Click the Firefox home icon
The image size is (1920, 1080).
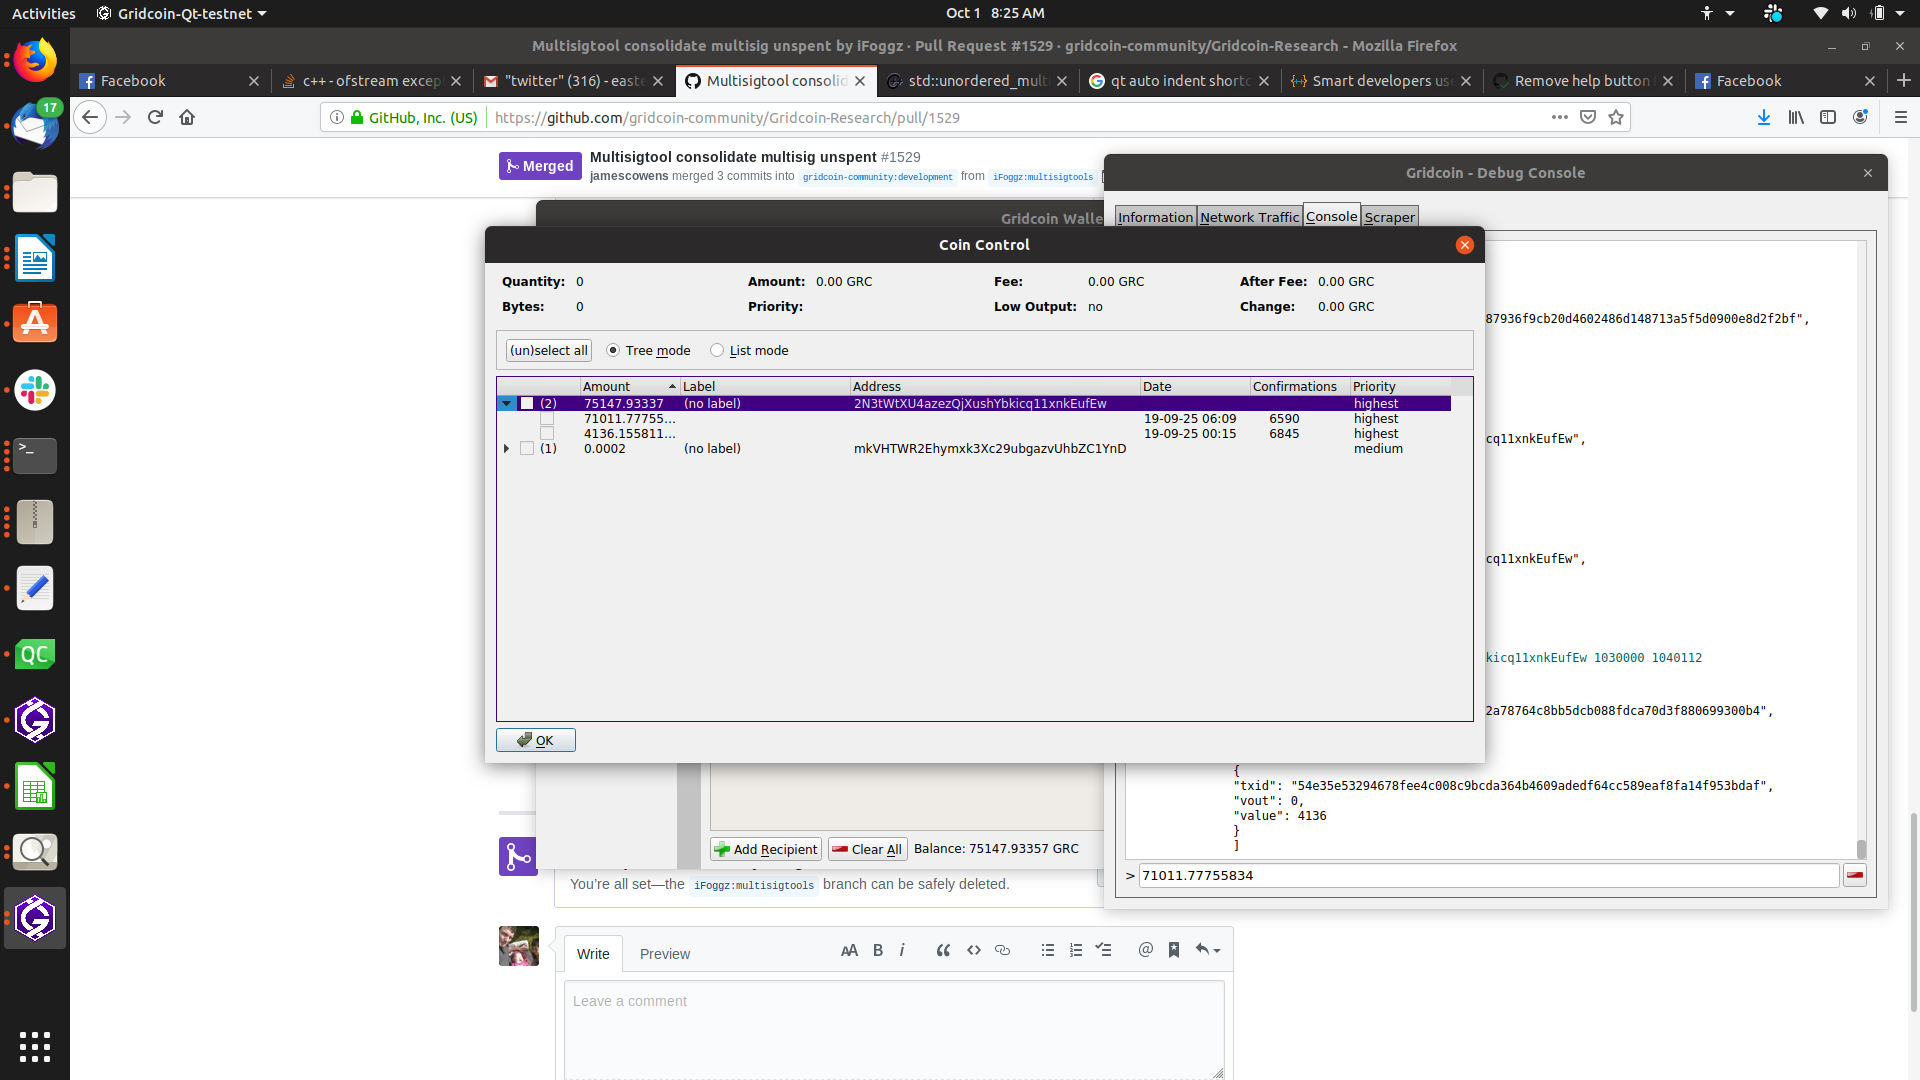187,117
